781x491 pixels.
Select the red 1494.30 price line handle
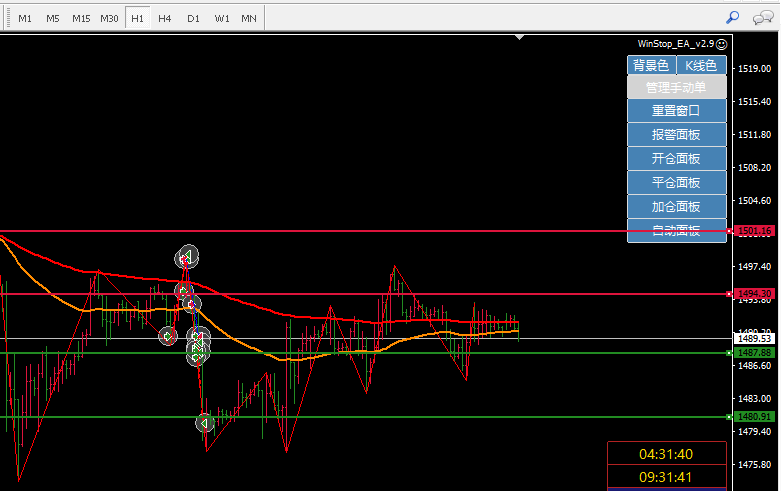729,294
